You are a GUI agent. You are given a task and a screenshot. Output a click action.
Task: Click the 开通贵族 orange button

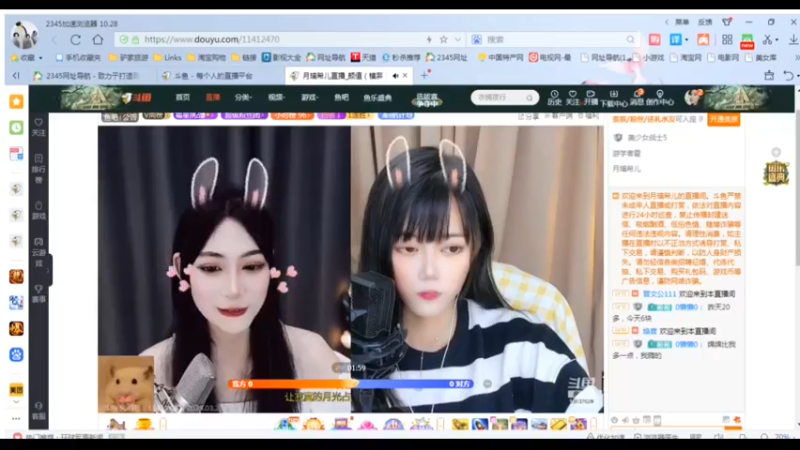723,119
